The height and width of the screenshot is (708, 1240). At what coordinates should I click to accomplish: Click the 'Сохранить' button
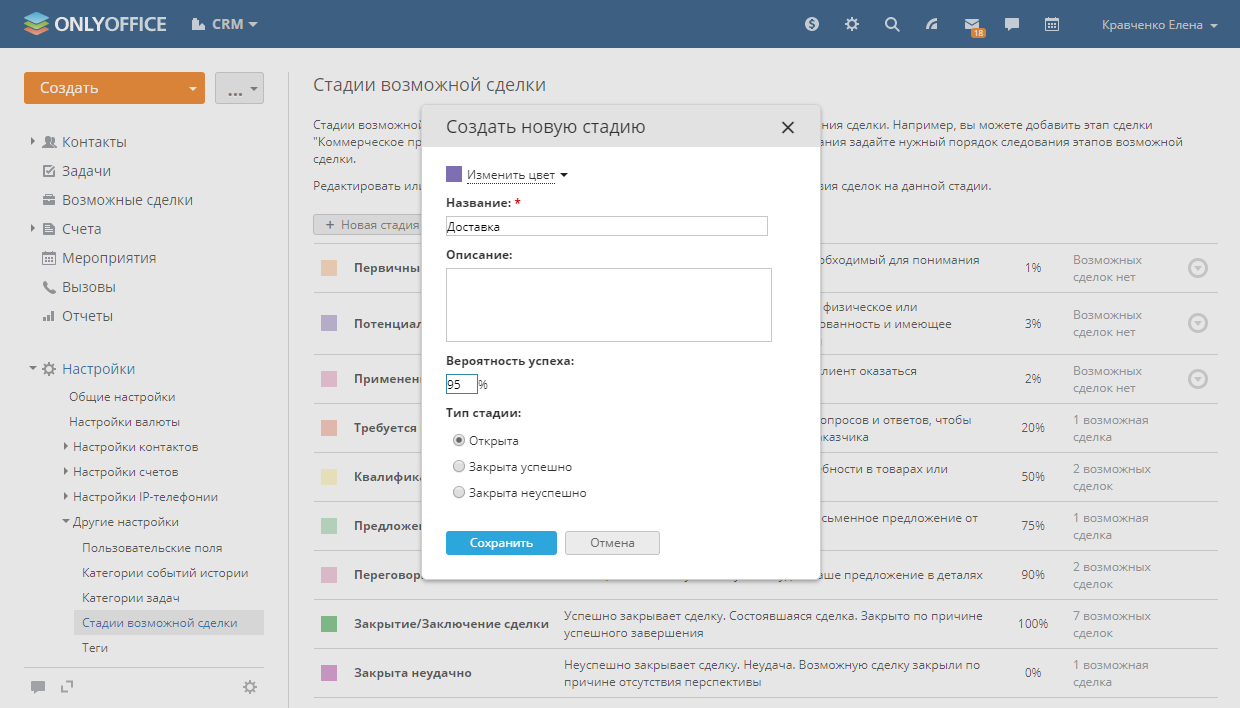pyautogui.click(x=501, y=543)
